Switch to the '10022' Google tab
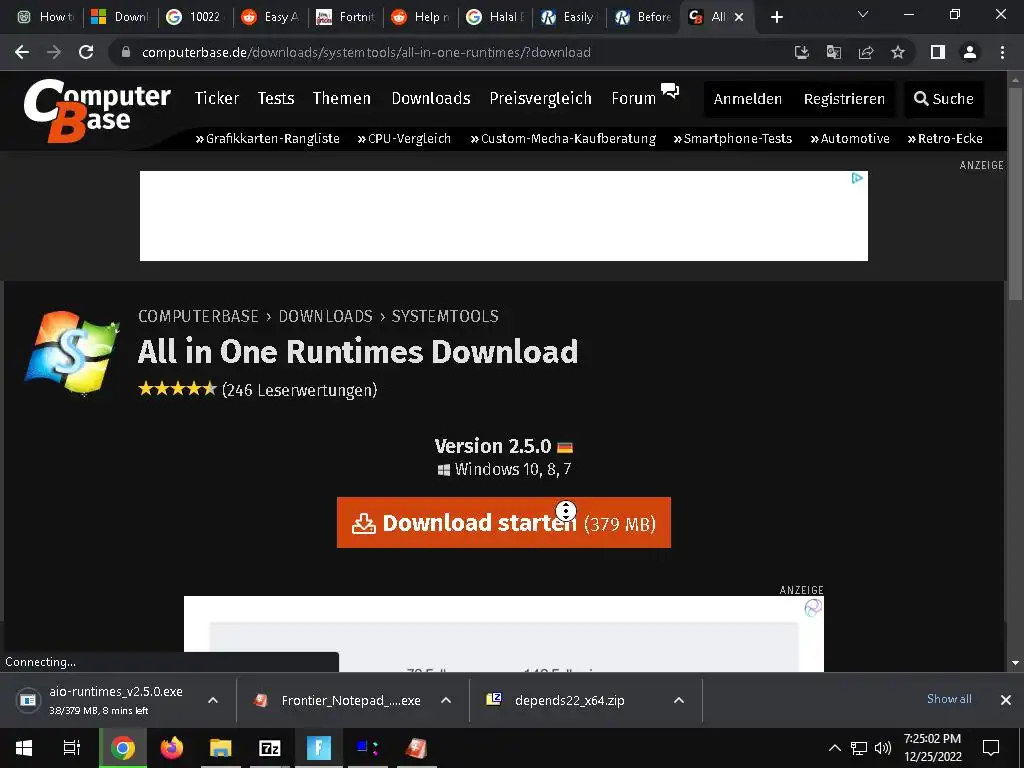Viewport: 1024px width, 768px height. [x=195, y=17]
